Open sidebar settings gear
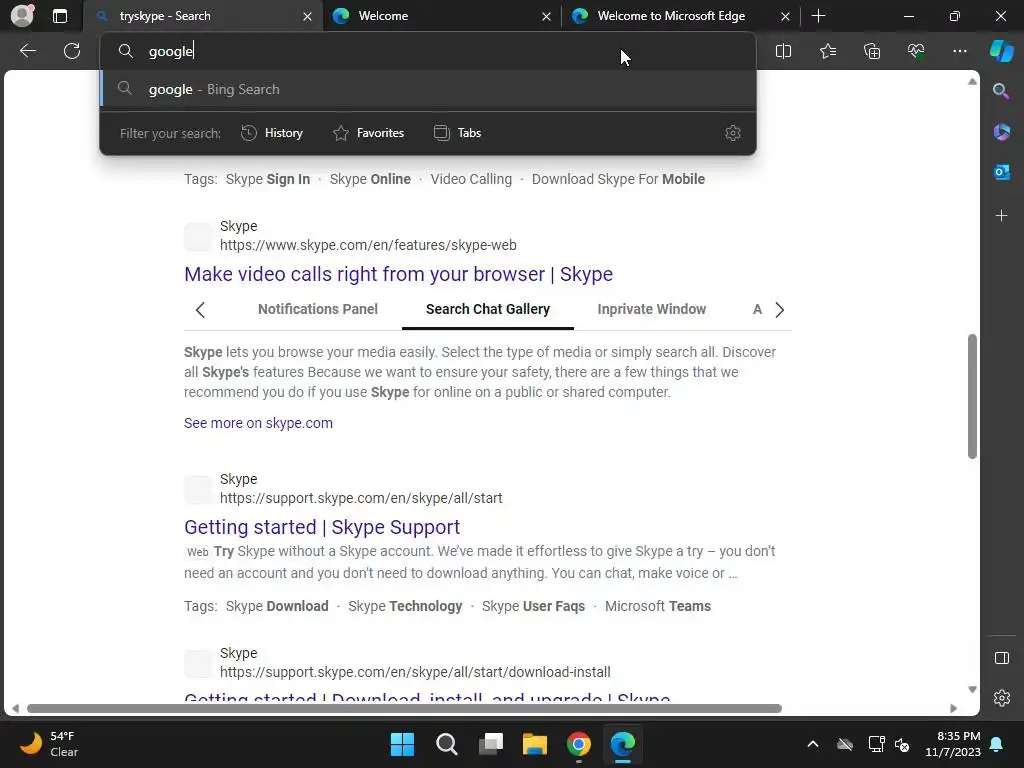Screen dimensions: 1024x768 pyautogui.click(x=1001, y=698)
